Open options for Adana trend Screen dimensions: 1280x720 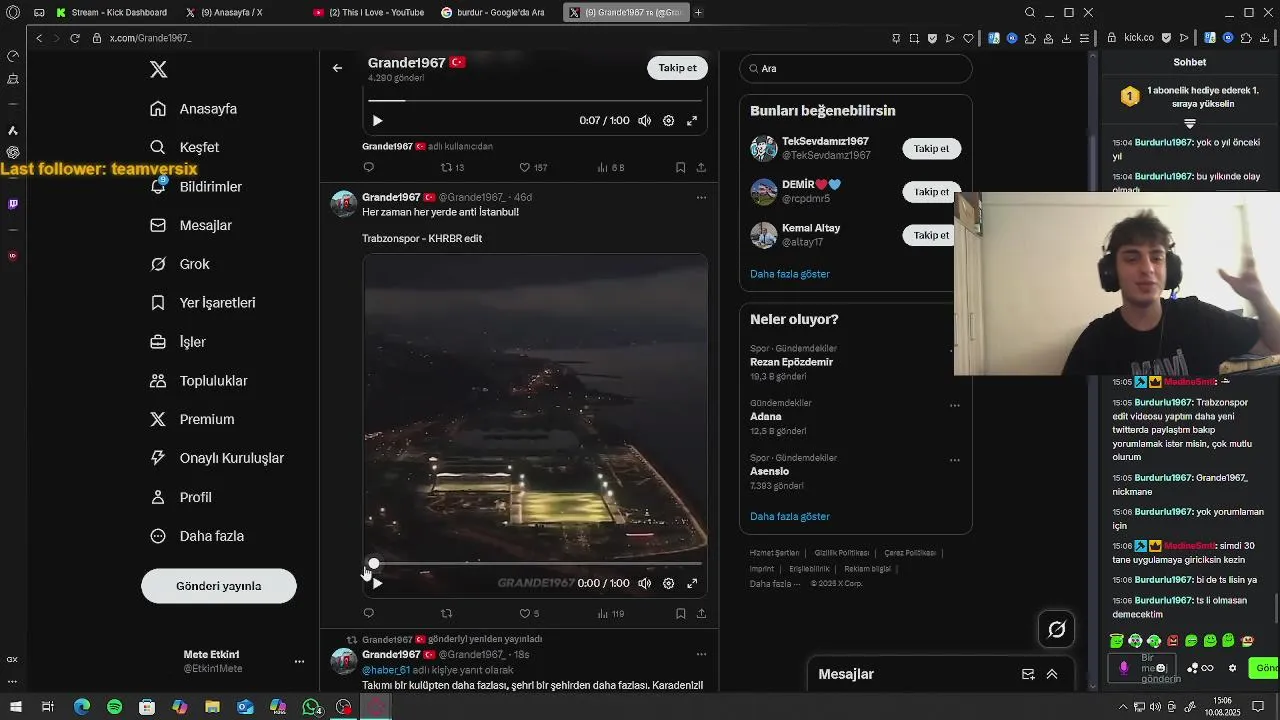(954, 405)
